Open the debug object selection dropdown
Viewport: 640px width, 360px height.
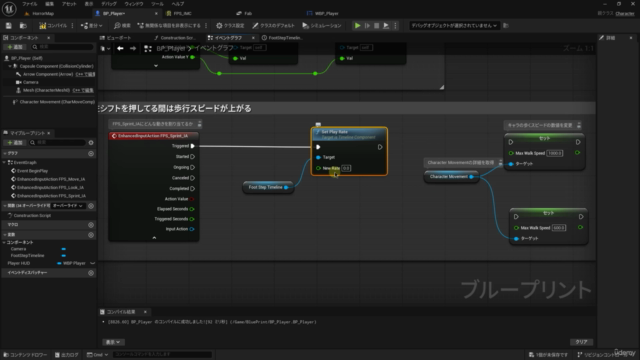pos(454,25)
